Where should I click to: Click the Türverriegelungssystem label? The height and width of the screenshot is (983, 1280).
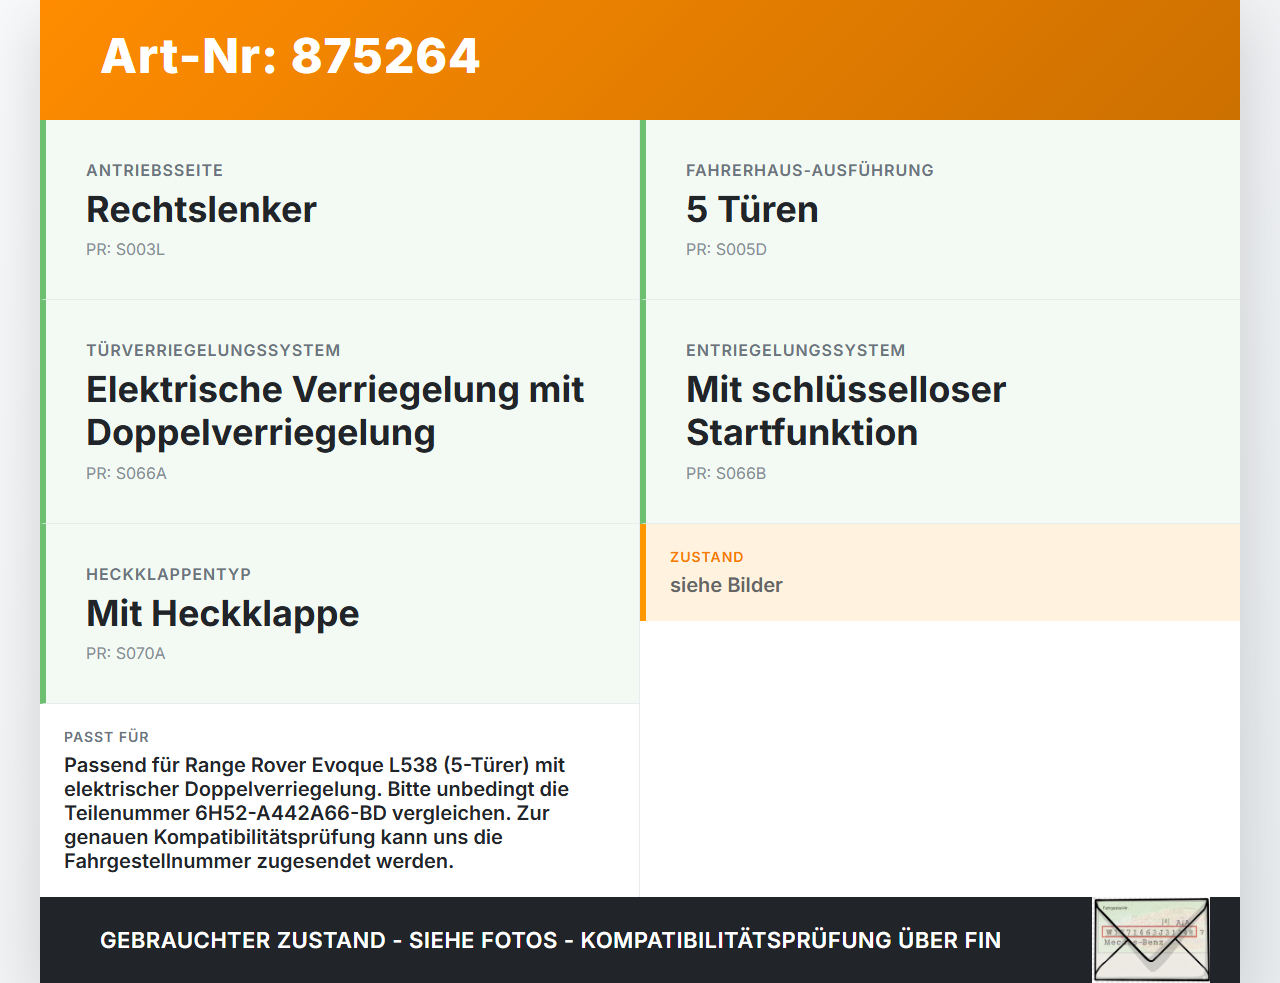[213, 350]
